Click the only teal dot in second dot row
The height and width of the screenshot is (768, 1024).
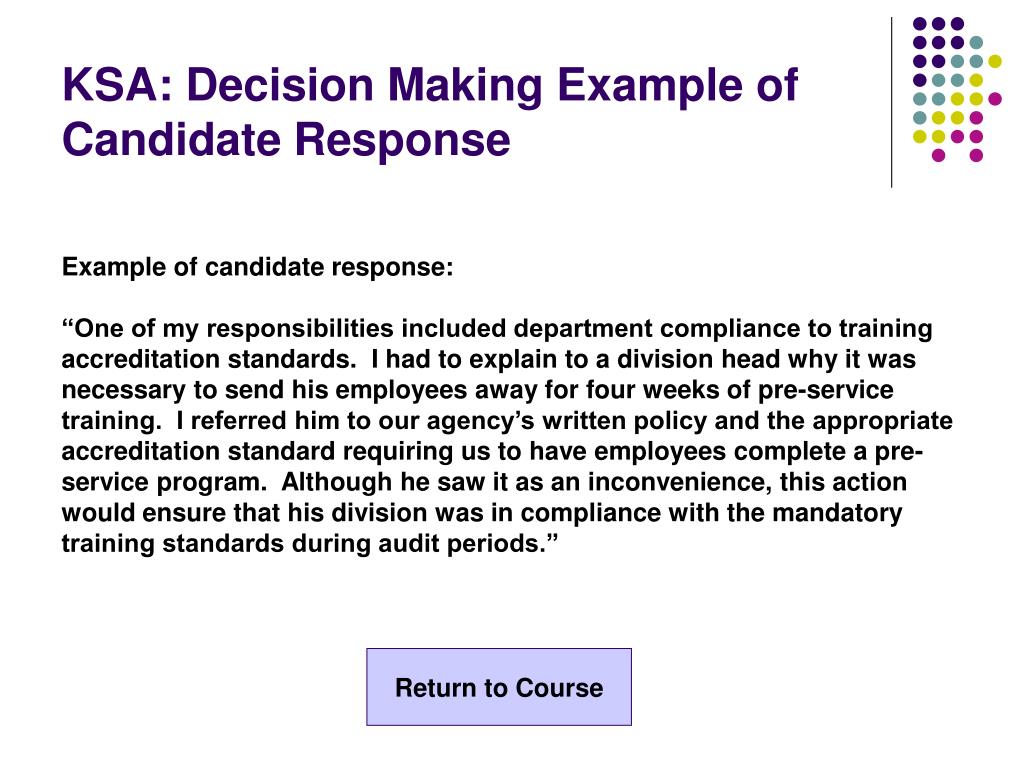[976, 43]
